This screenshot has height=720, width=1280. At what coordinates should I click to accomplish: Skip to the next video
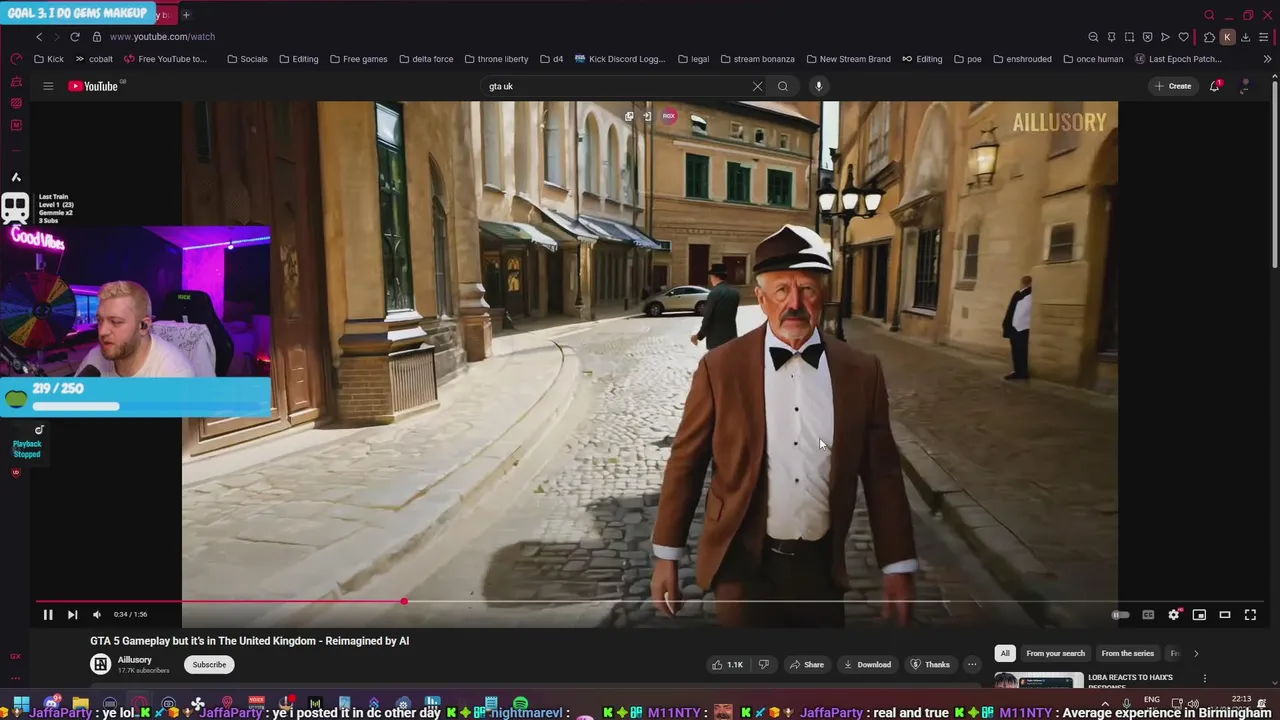pyautogui.click(x=72, y=614)
